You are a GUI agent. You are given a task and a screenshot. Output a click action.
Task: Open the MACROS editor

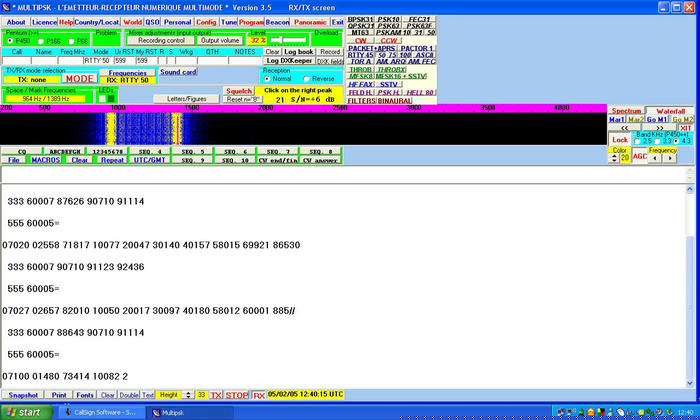46,160
